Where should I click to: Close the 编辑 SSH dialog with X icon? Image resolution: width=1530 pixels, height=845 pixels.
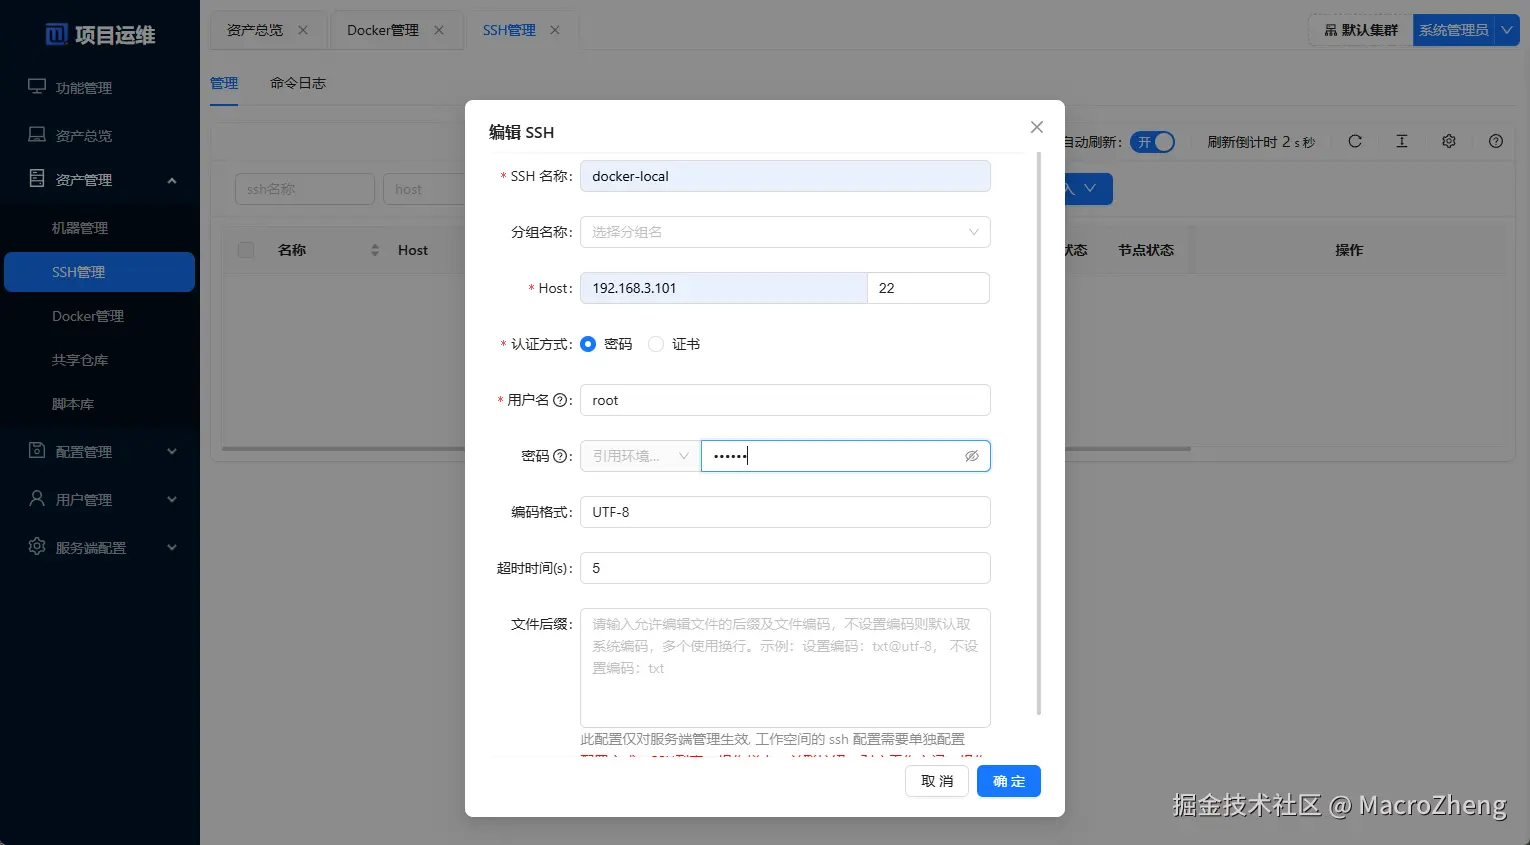click(1037, 127)
